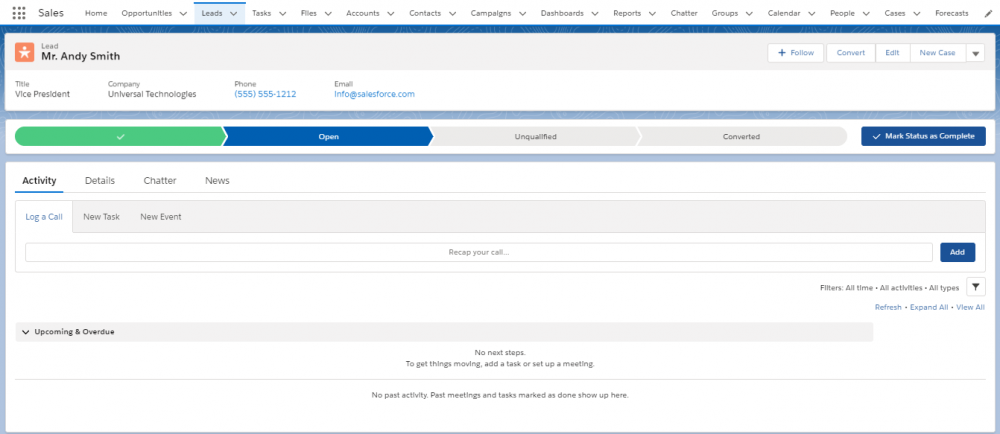Viewport: 1000px width, 434px height.
Task: Expand the Tasks tab dropdown chevron
Action: [283, 13]
